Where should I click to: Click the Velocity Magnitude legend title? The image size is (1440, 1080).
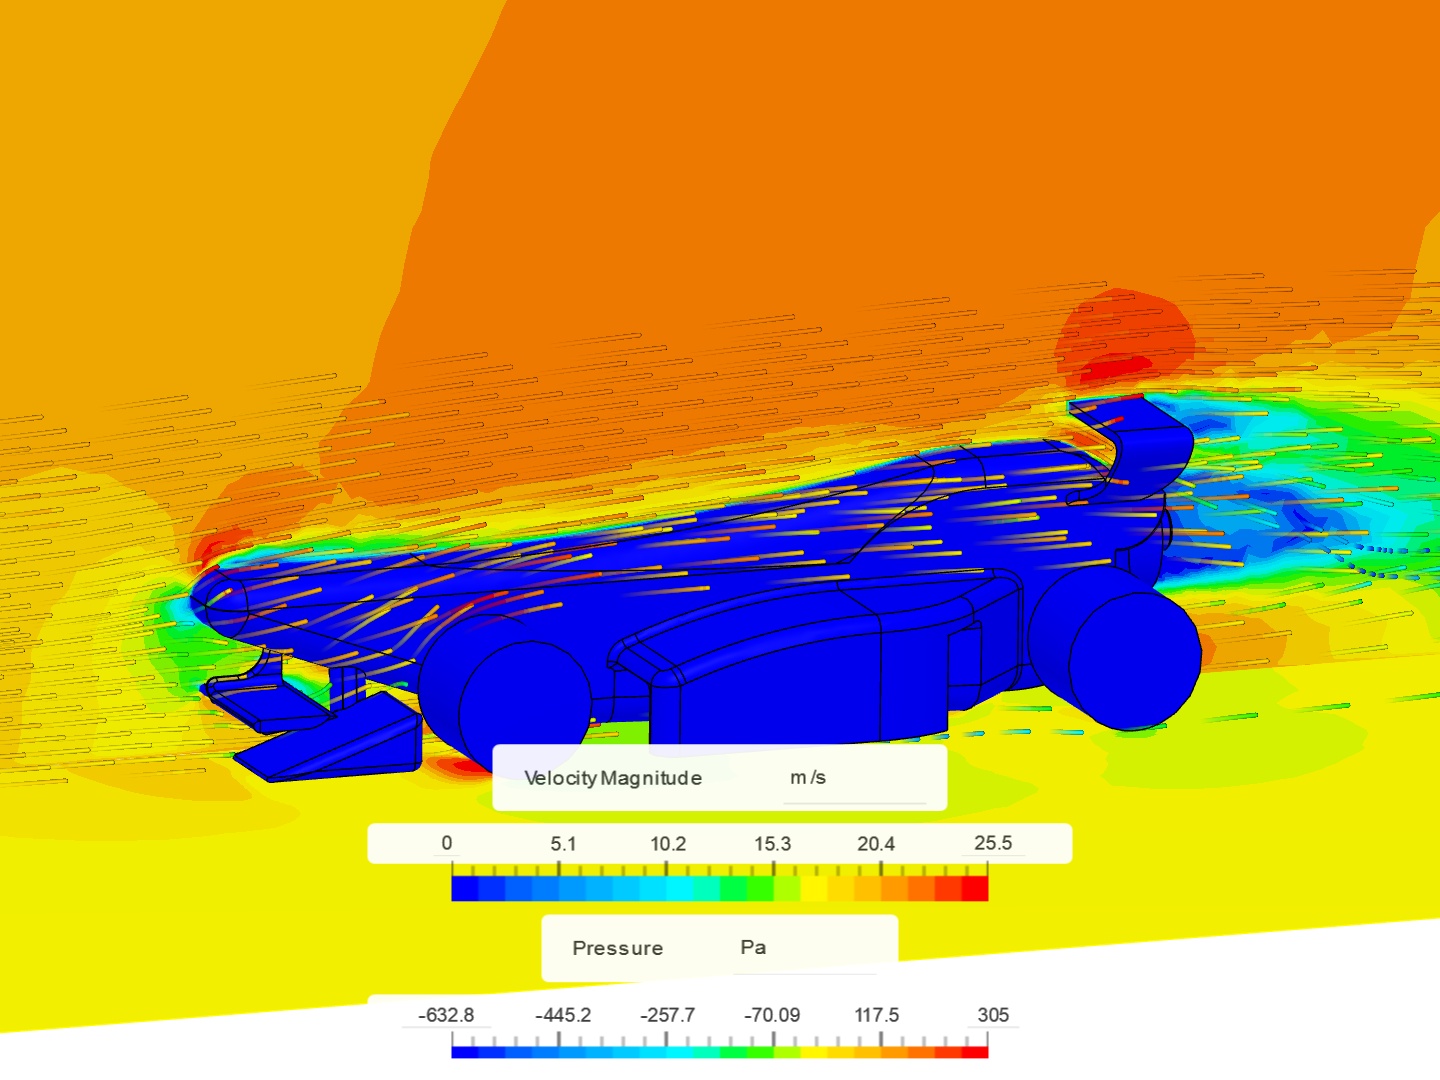613,778
